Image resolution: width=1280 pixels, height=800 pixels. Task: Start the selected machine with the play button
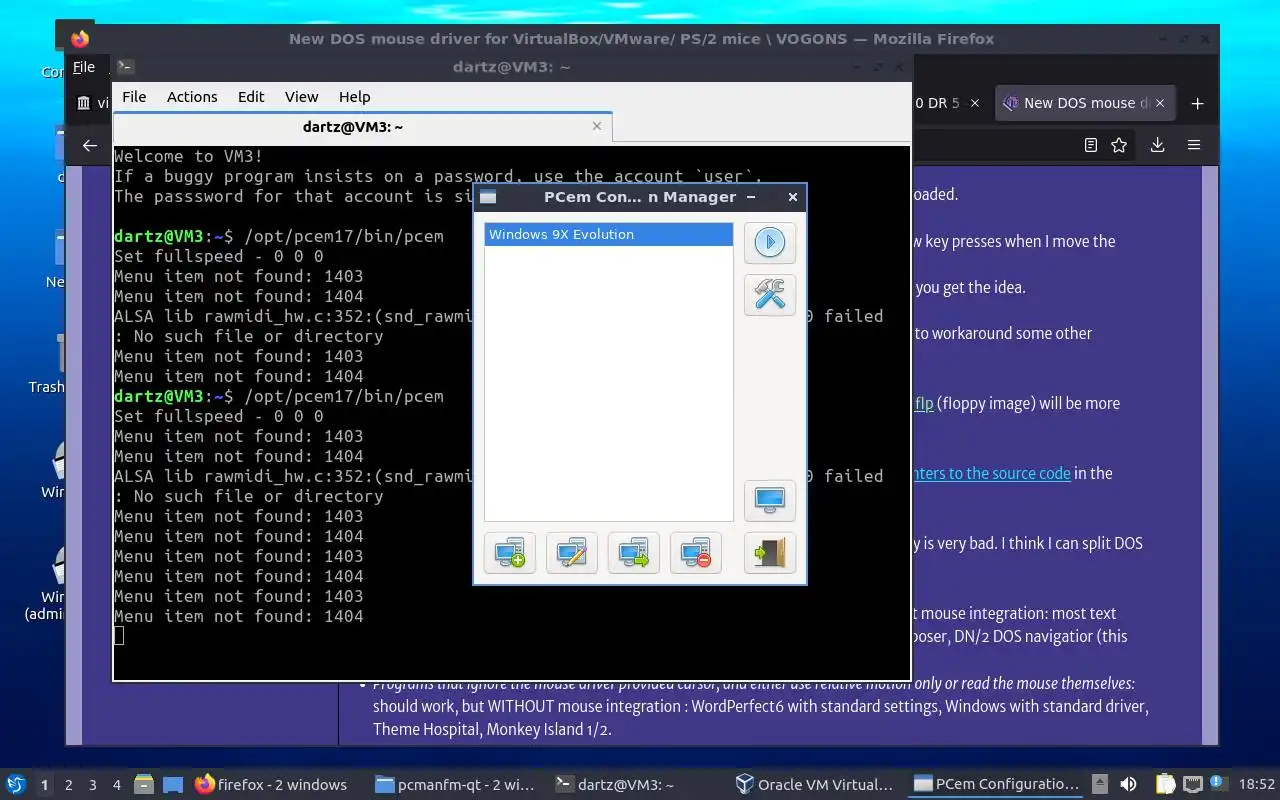pos(770,242)
